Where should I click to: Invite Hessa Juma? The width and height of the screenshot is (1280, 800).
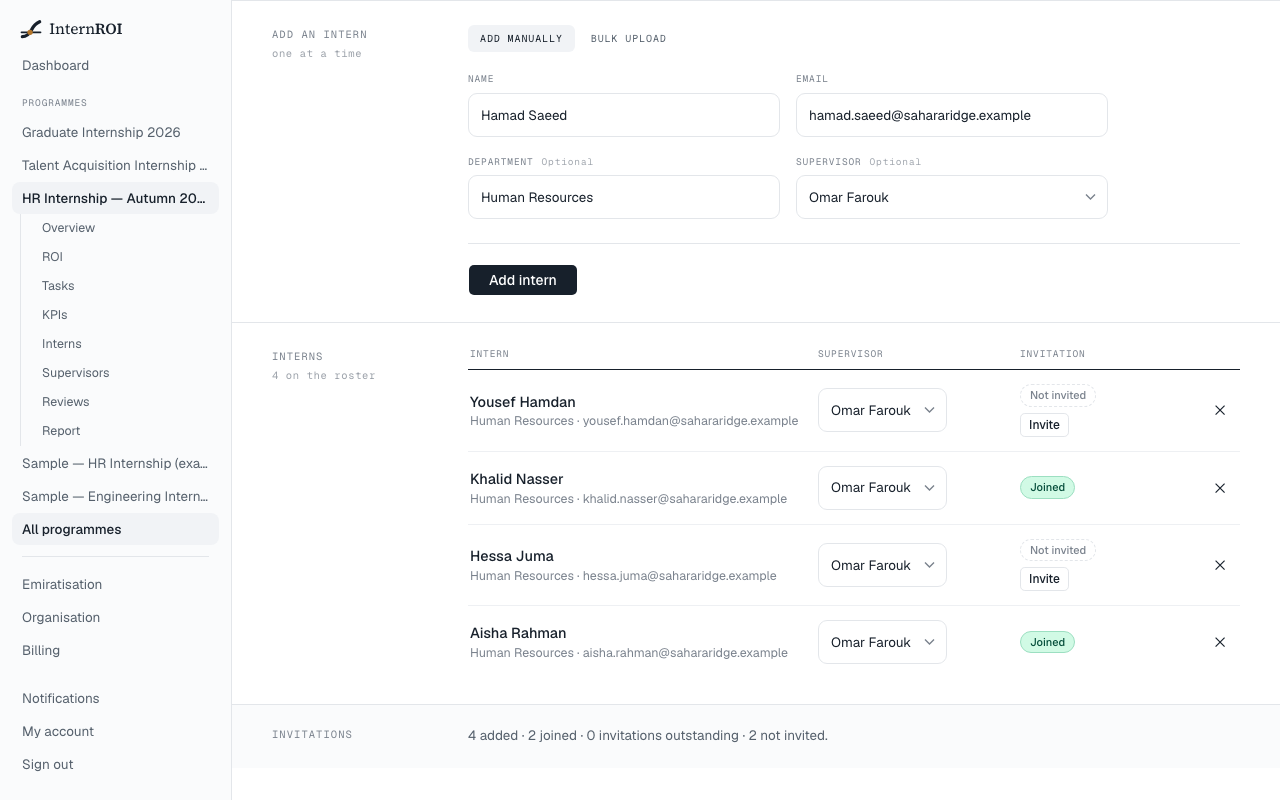pyautogui.click(x=1044, y=579)
